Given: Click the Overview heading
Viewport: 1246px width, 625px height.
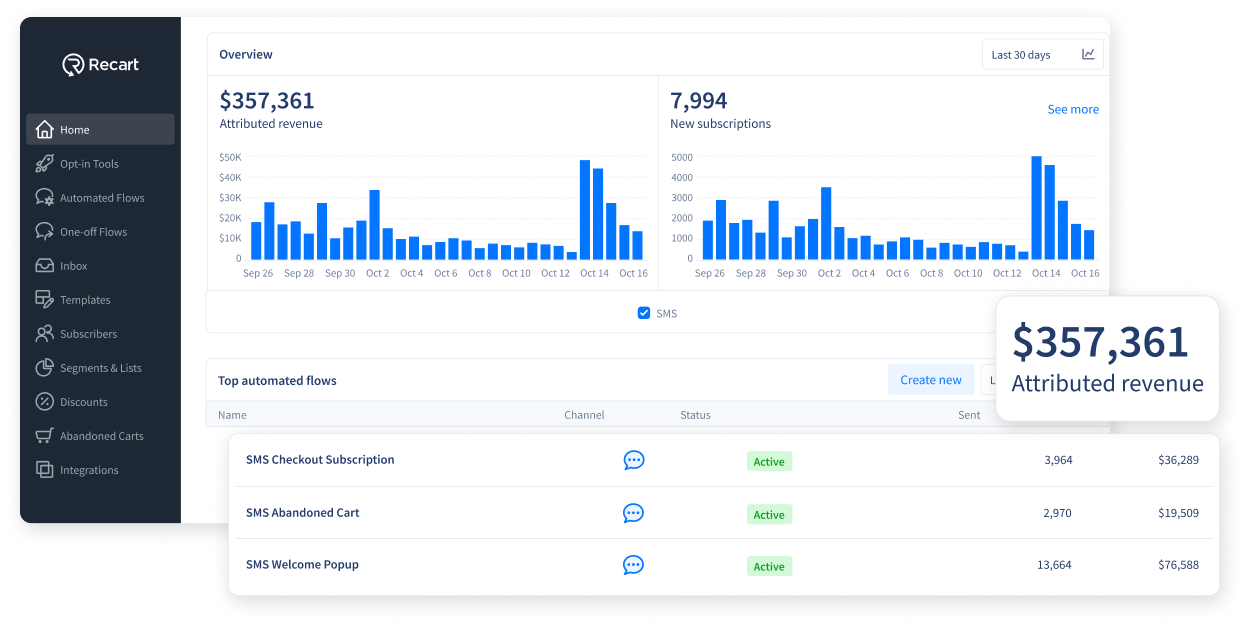Looking at the screenshot, I should pyautogui.click(x=246, y=55).
